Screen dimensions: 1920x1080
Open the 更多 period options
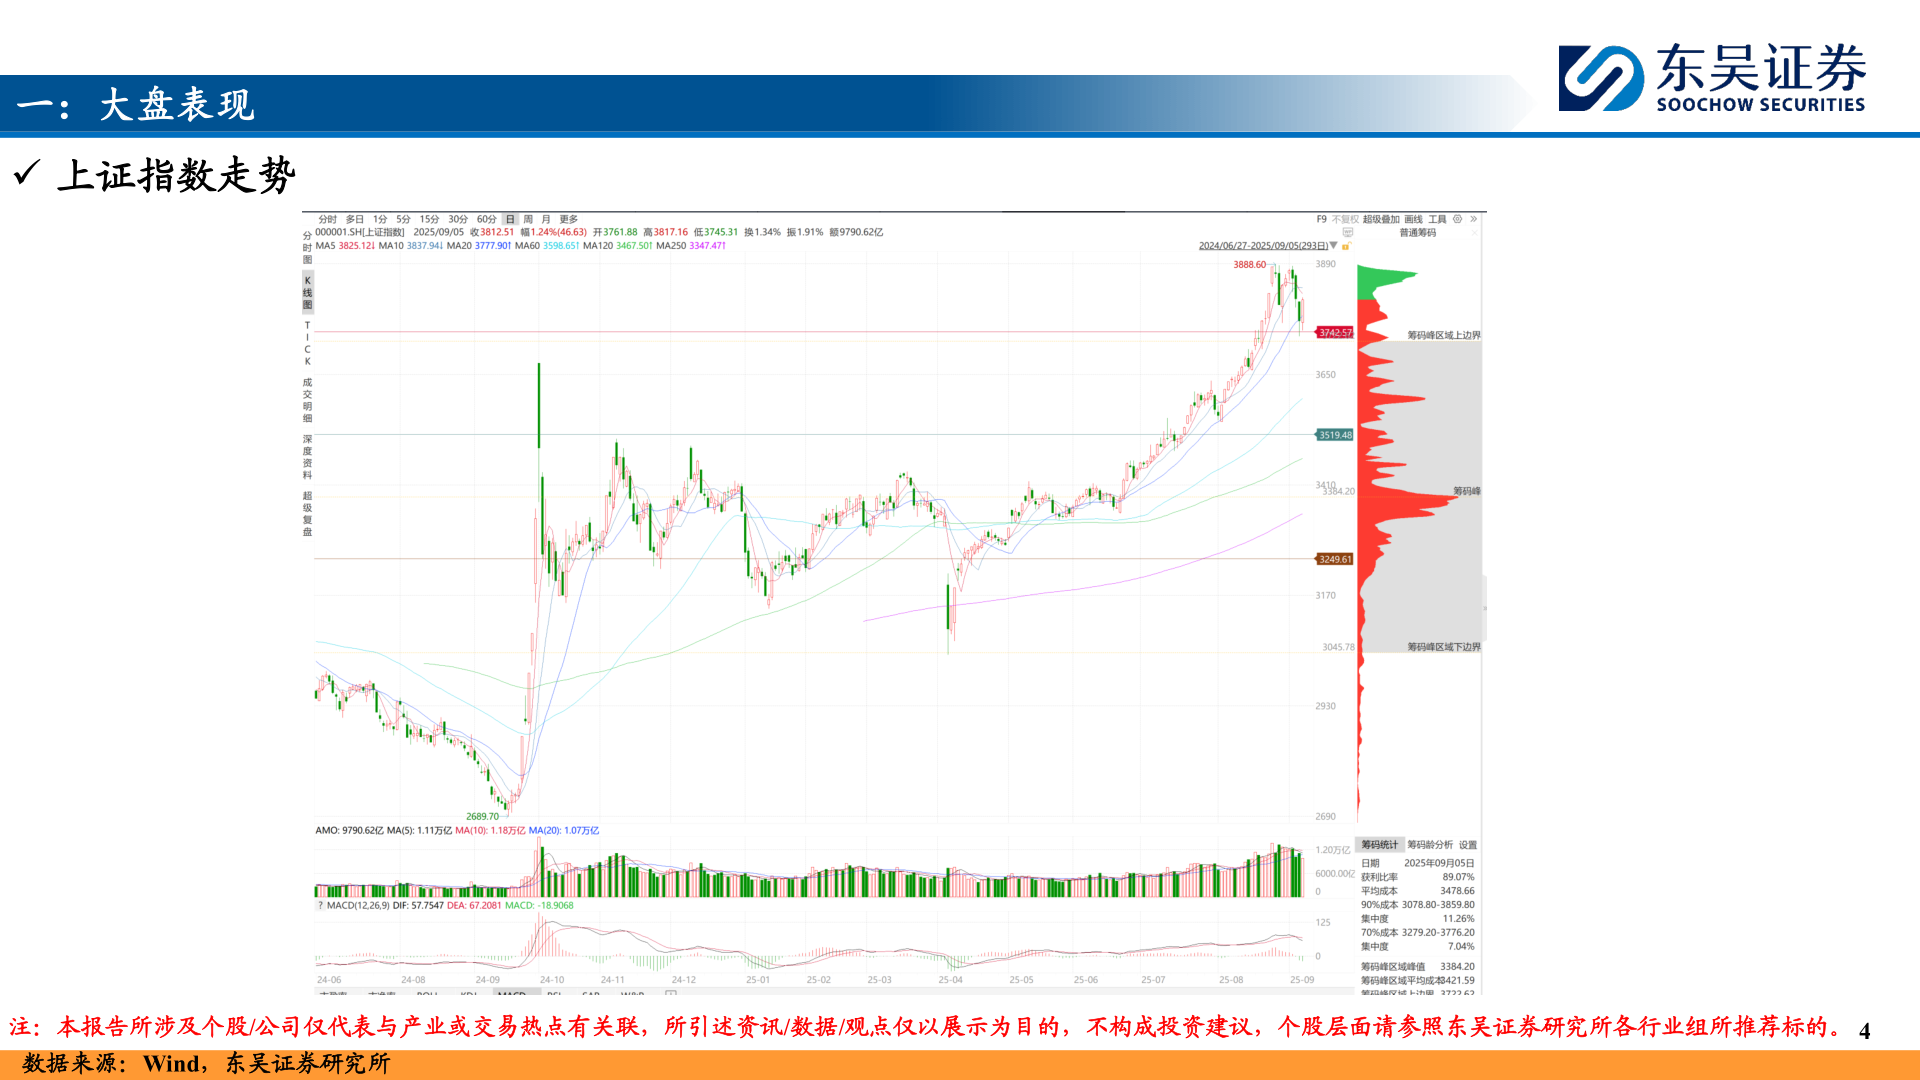click(569, 219)
